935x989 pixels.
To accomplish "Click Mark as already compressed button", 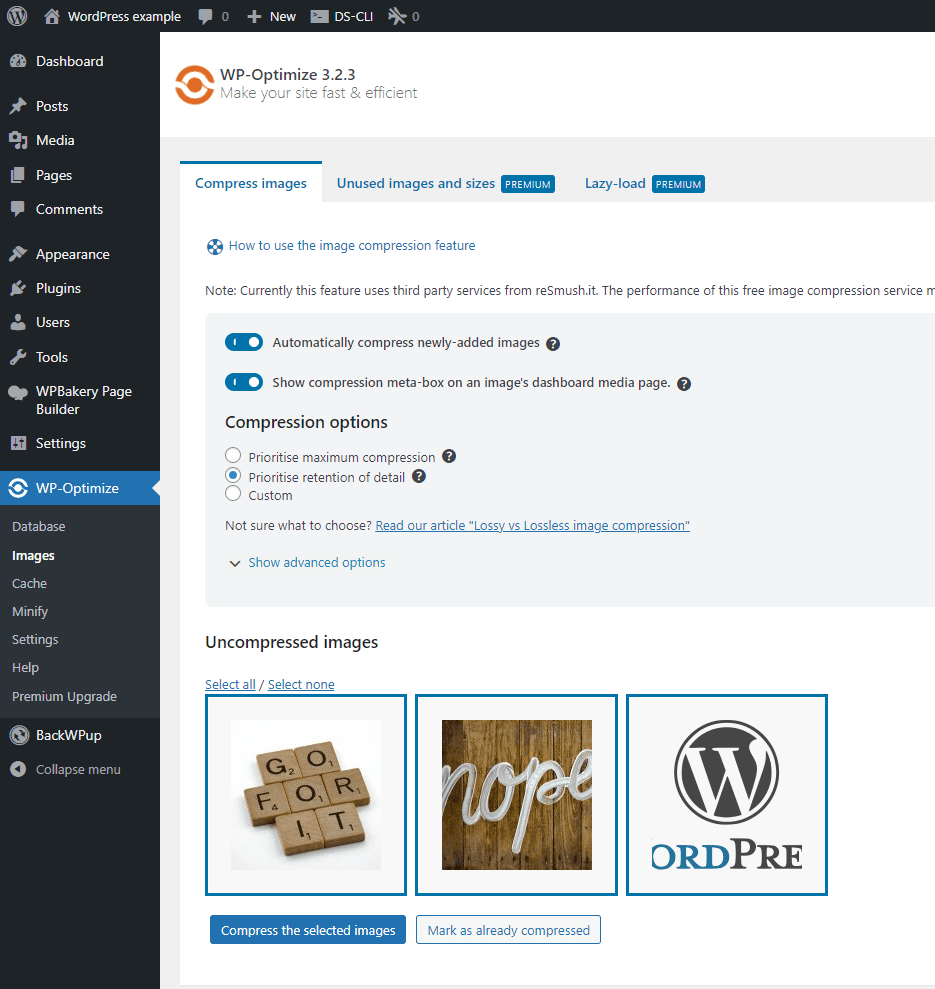I will click(509, 930).
